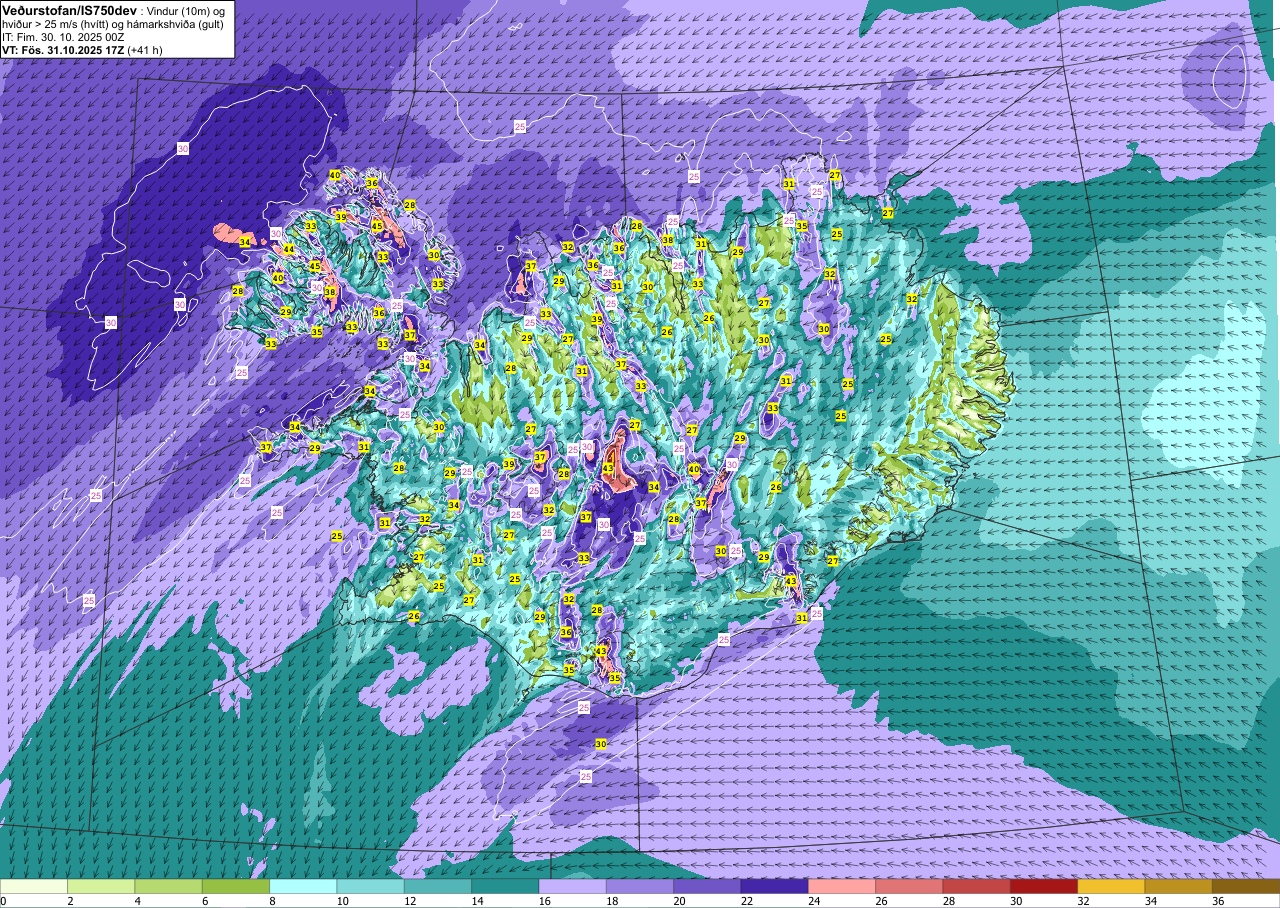The width and height of the screenshot is (1280, 908).
Task: Select the 14–16 dark teal legend swatch
Action: click(505, 886)
